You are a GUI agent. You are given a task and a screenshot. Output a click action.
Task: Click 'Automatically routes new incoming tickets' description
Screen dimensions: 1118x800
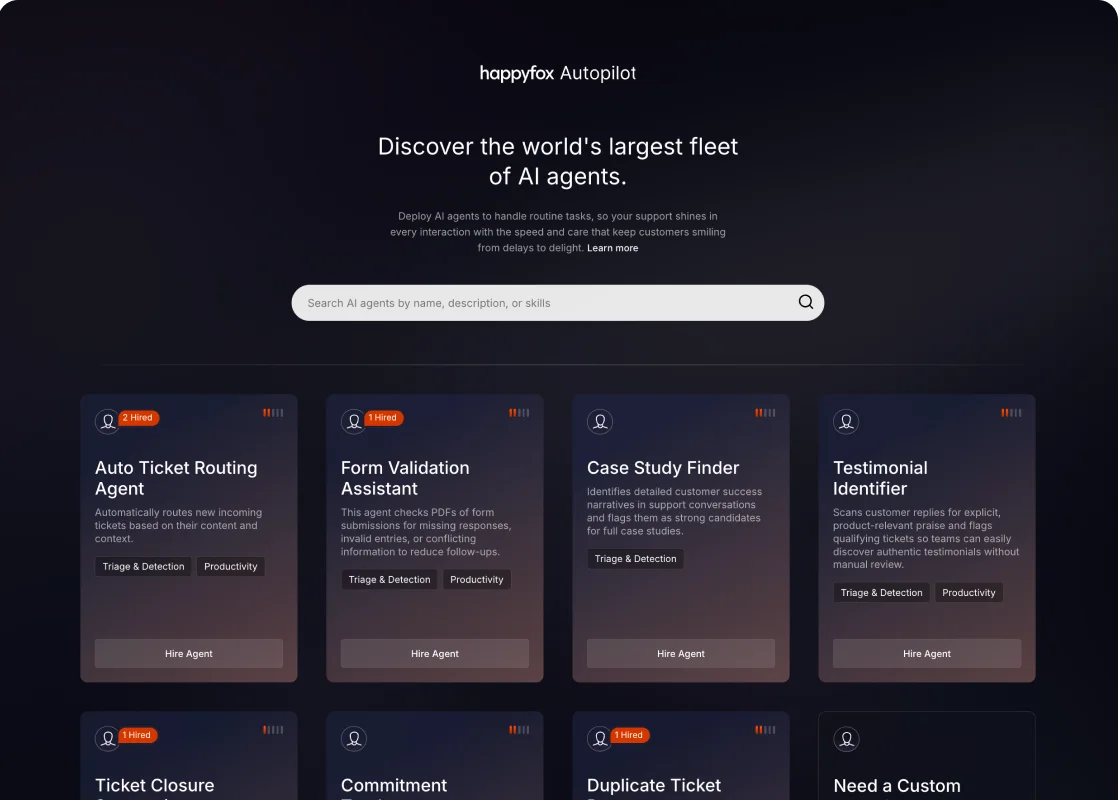tap(178, 525)
